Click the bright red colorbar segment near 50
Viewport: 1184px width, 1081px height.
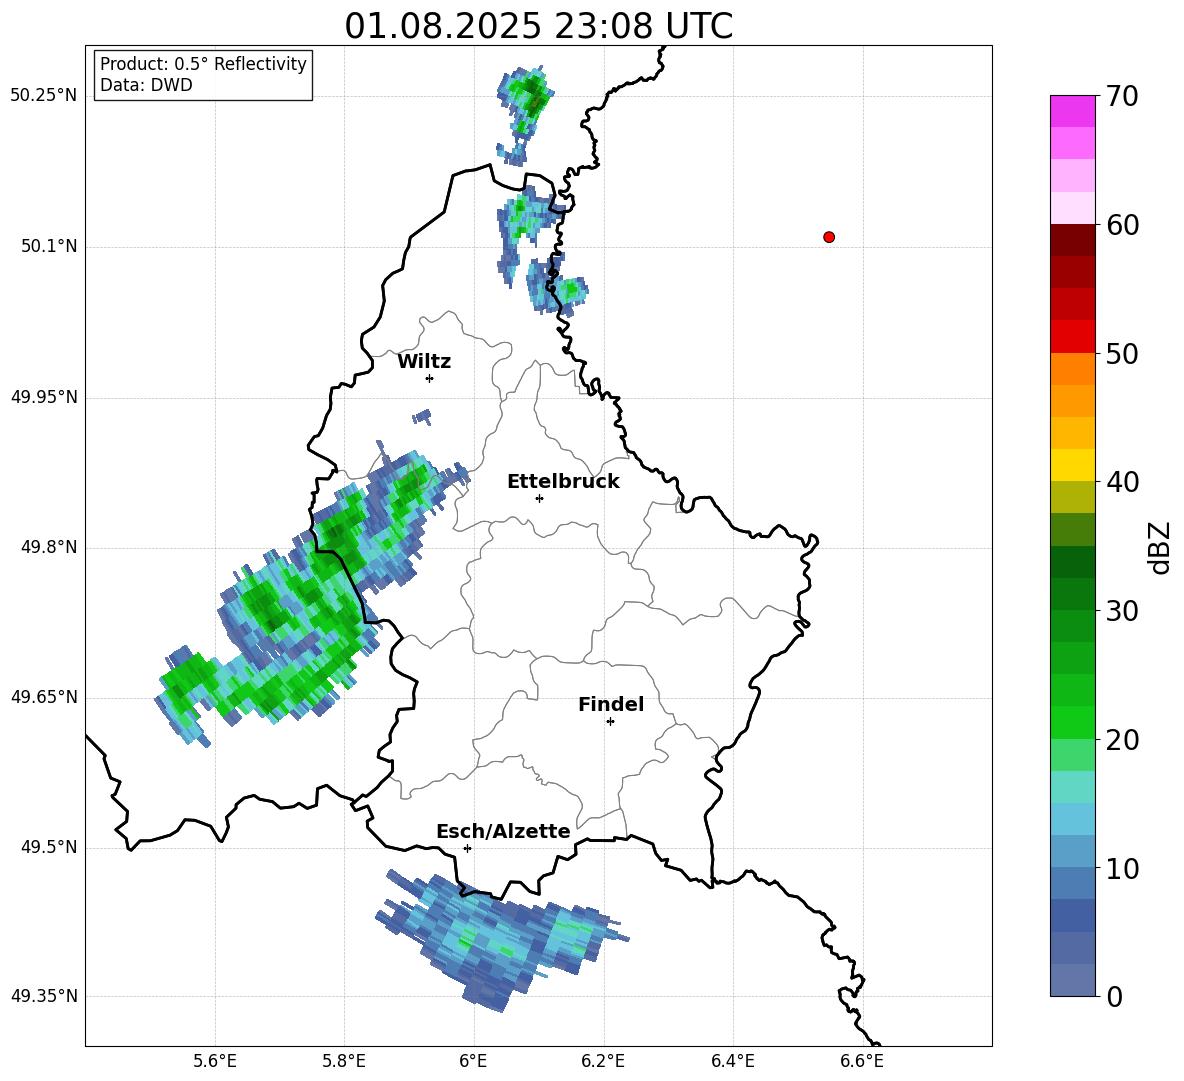1072,337
